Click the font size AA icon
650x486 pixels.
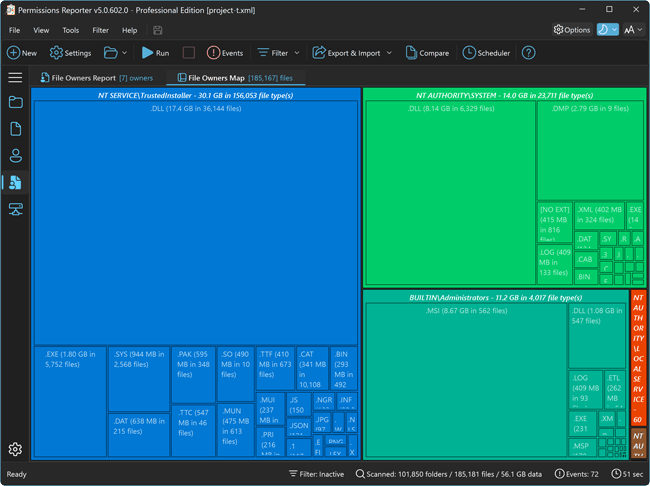click(629, 30)
